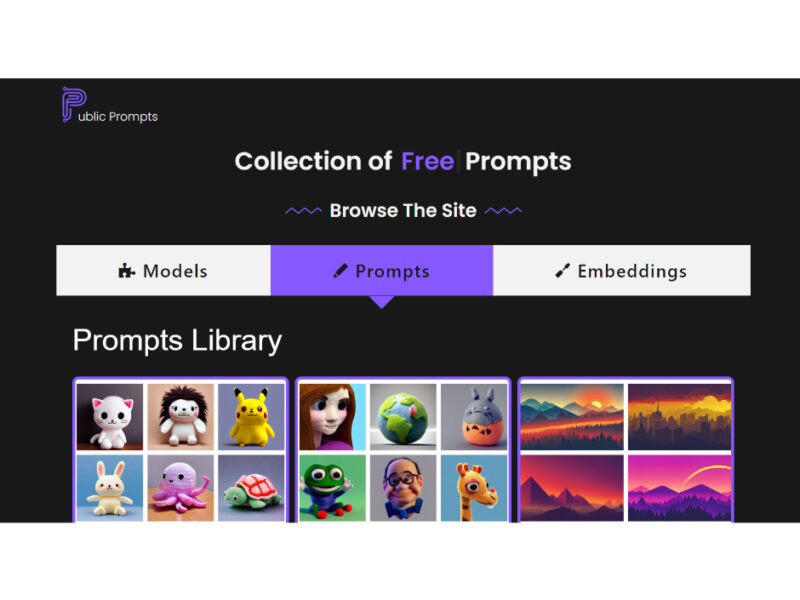Image resolution: width=800 pixels, height=600 pixels.
Task: Click the pencil icon beside Prompts
Action: click(x=340, y=270)
